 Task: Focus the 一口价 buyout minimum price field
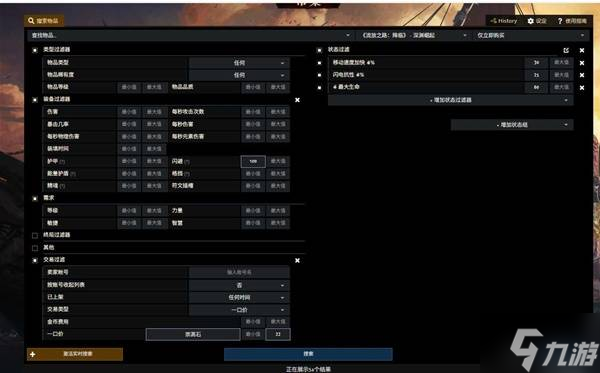pos(253,334)
